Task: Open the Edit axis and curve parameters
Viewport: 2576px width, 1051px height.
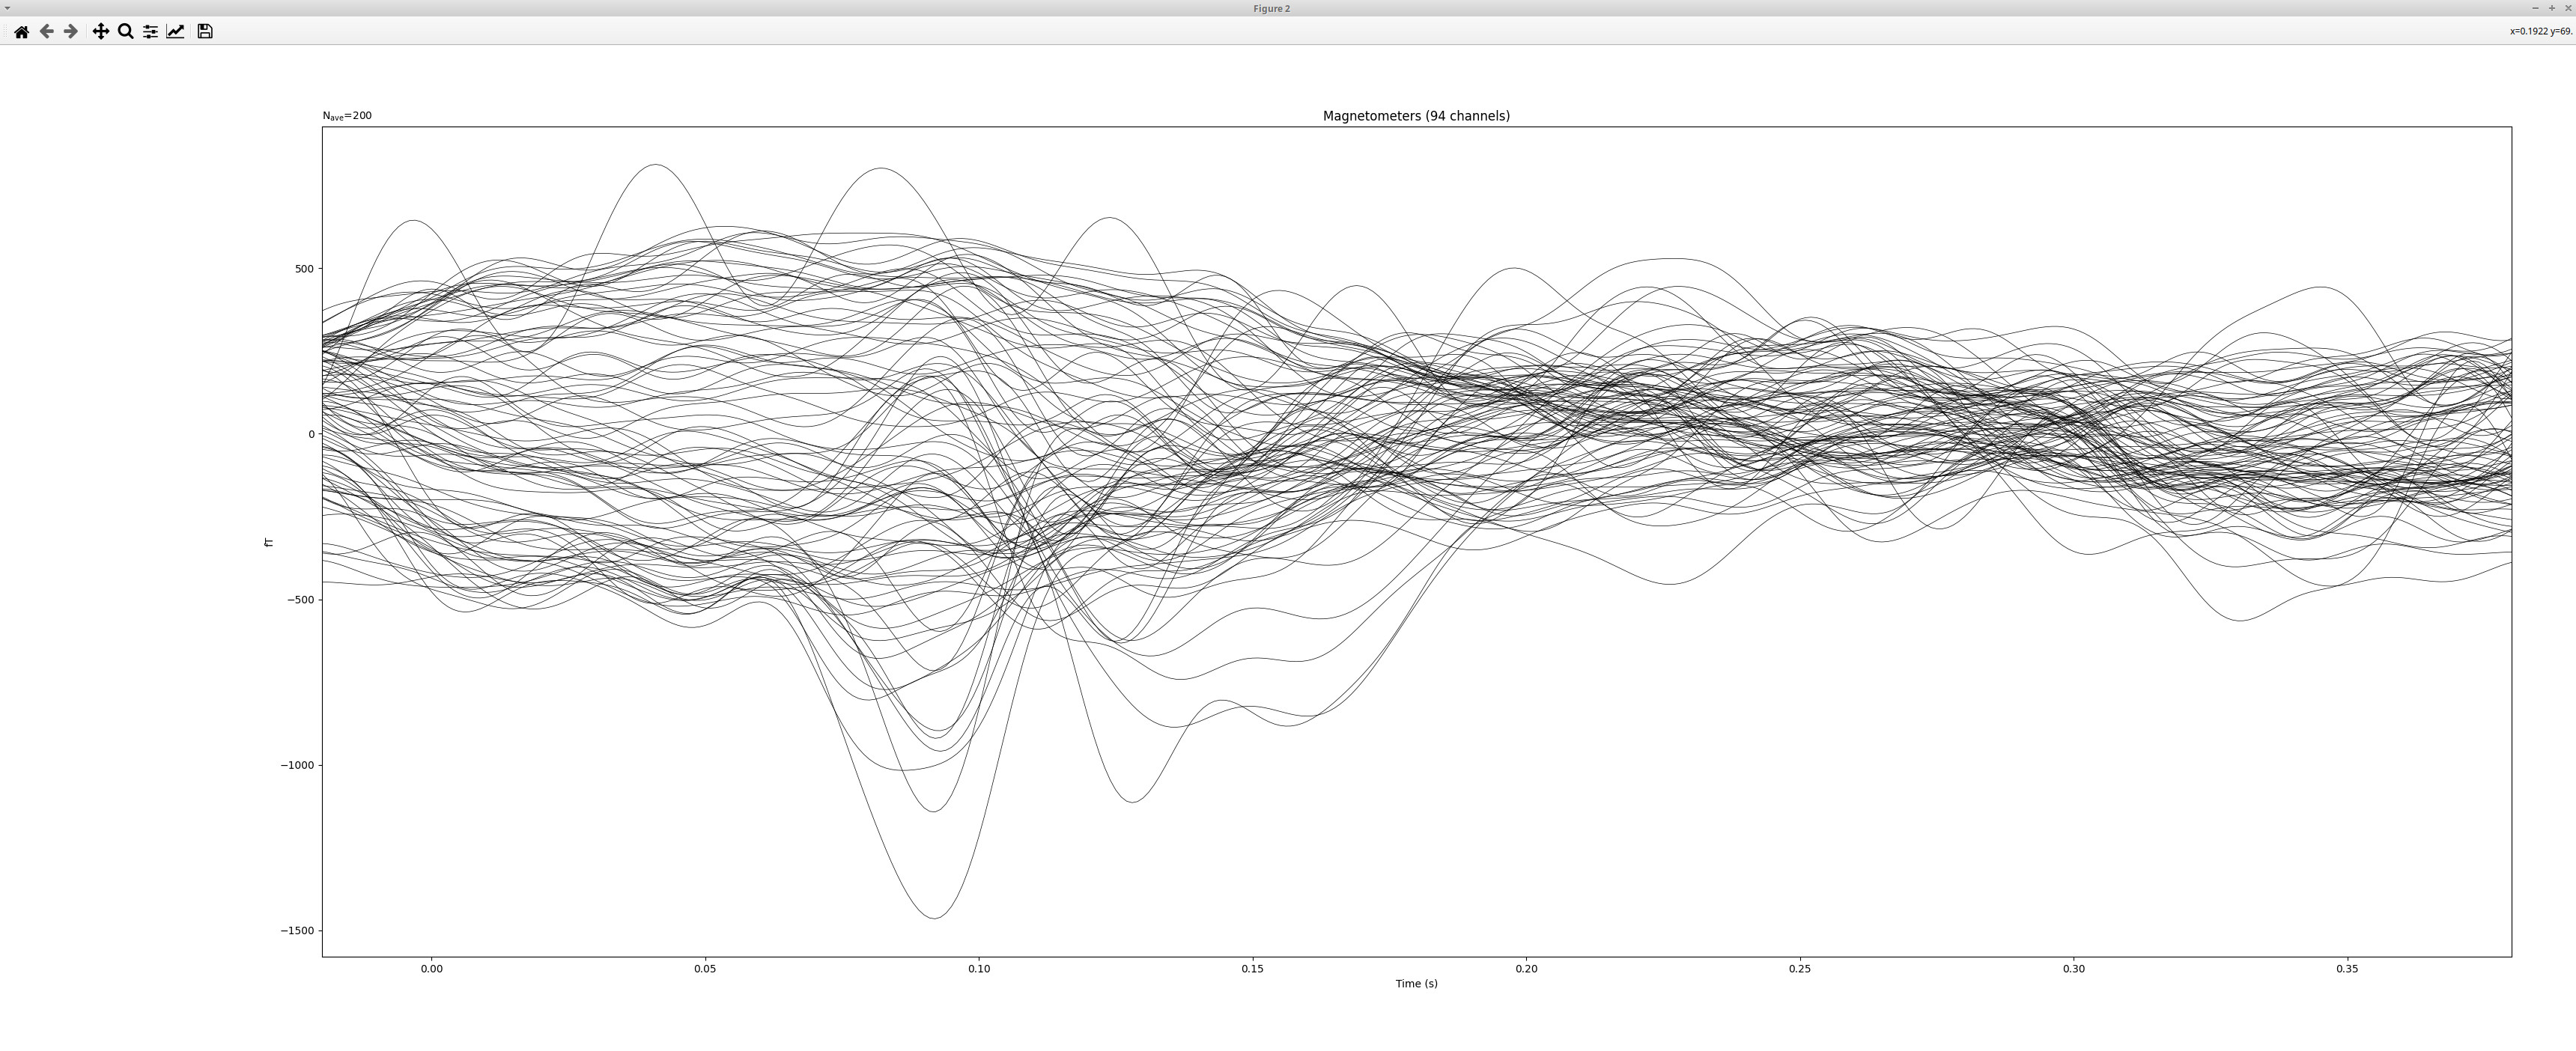Action: click(175, 32)
